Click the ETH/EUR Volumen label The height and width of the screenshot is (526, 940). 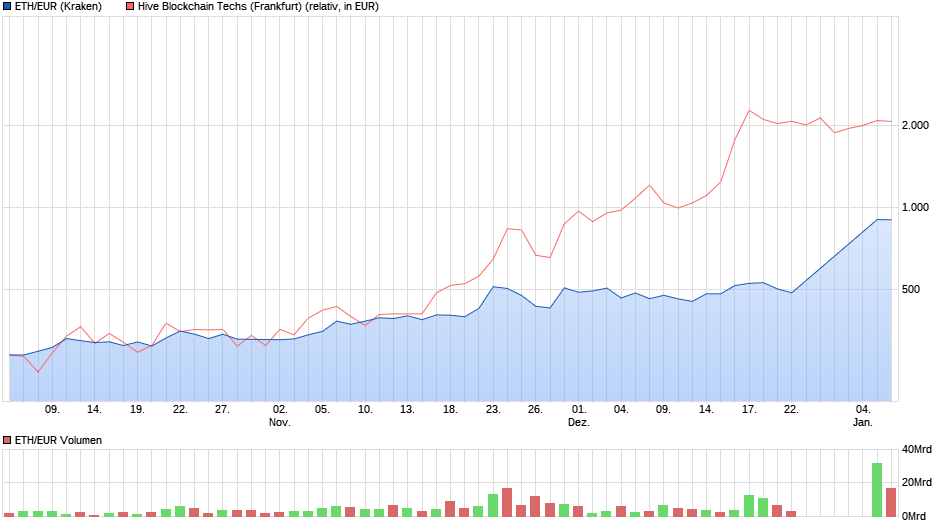58,440
